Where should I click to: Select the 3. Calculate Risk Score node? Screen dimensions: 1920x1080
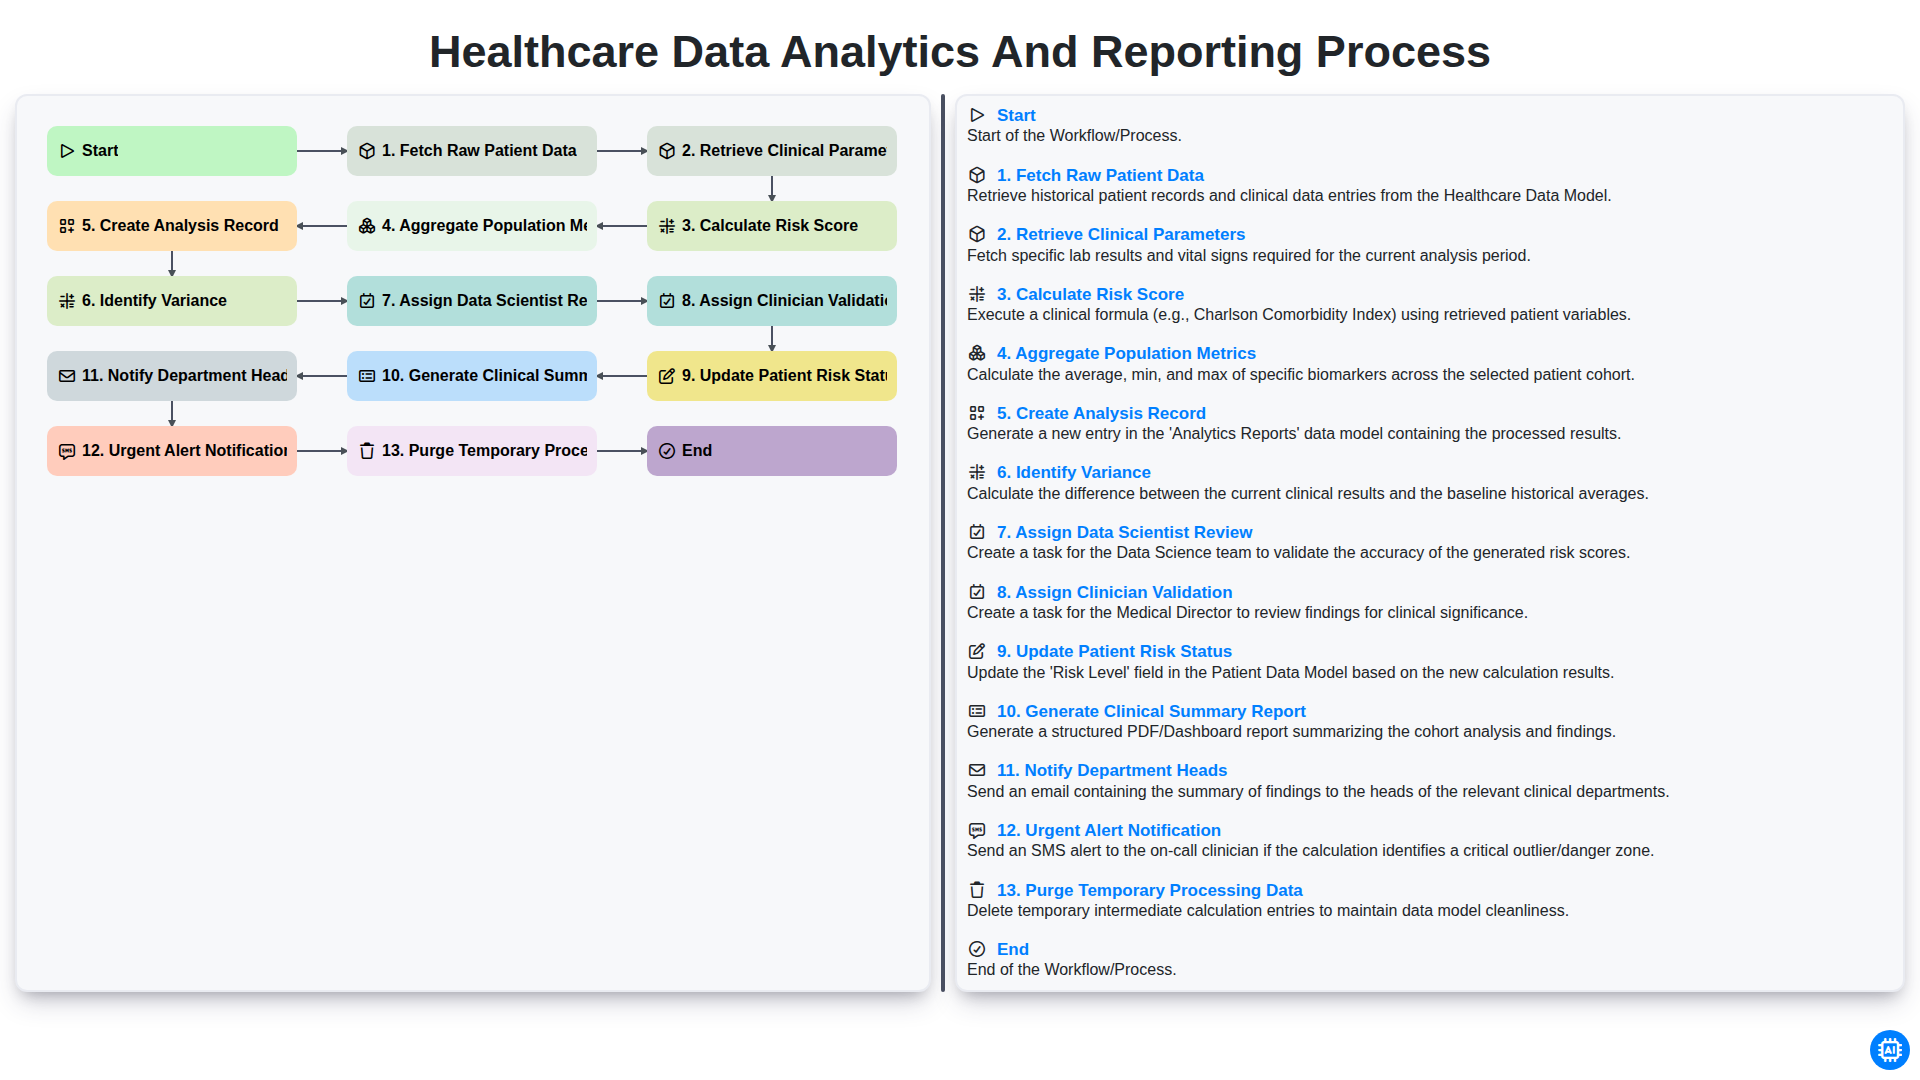[x=772, y=226]
